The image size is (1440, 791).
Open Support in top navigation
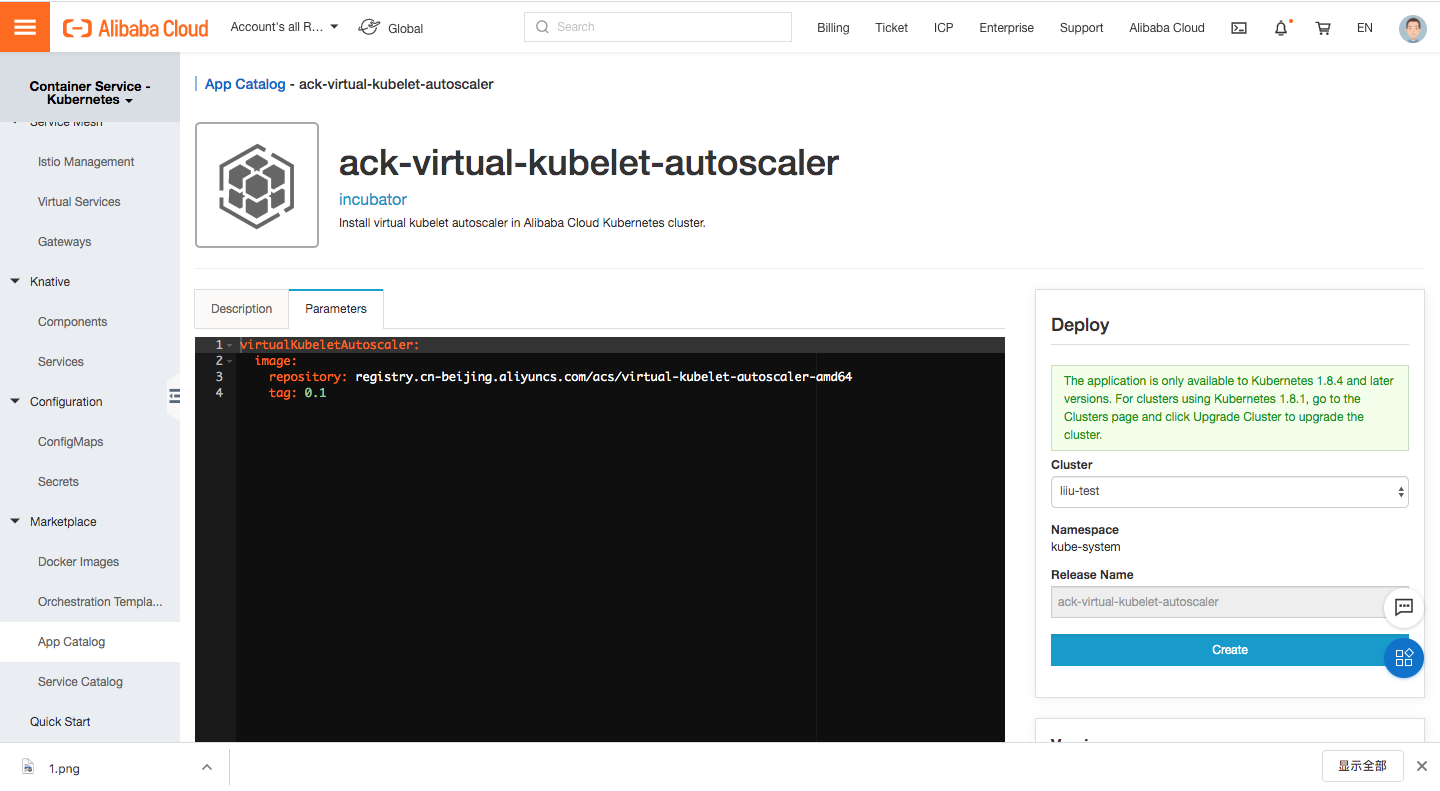[x=1081, y=28]
